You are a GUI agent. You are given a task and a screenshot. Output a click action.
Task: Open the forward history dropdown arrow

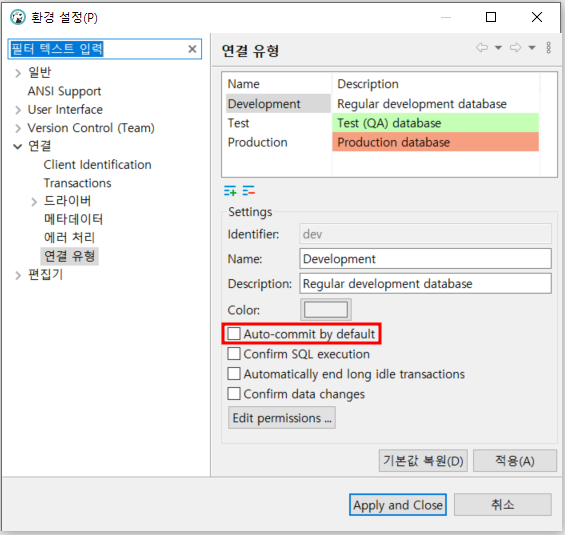pyautogui.click(x=532, y=48)
